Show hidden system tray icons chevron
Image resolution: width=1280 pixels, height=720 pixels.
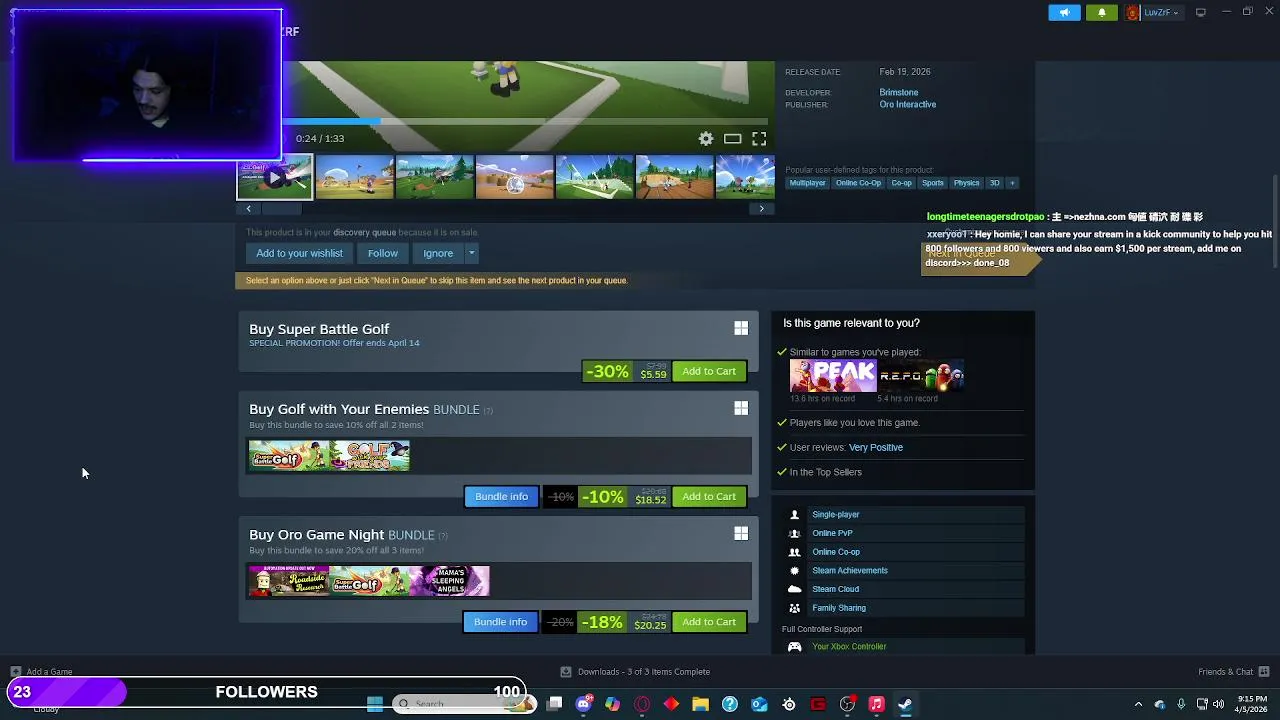pyautogui.click(x=1138, y=704)
